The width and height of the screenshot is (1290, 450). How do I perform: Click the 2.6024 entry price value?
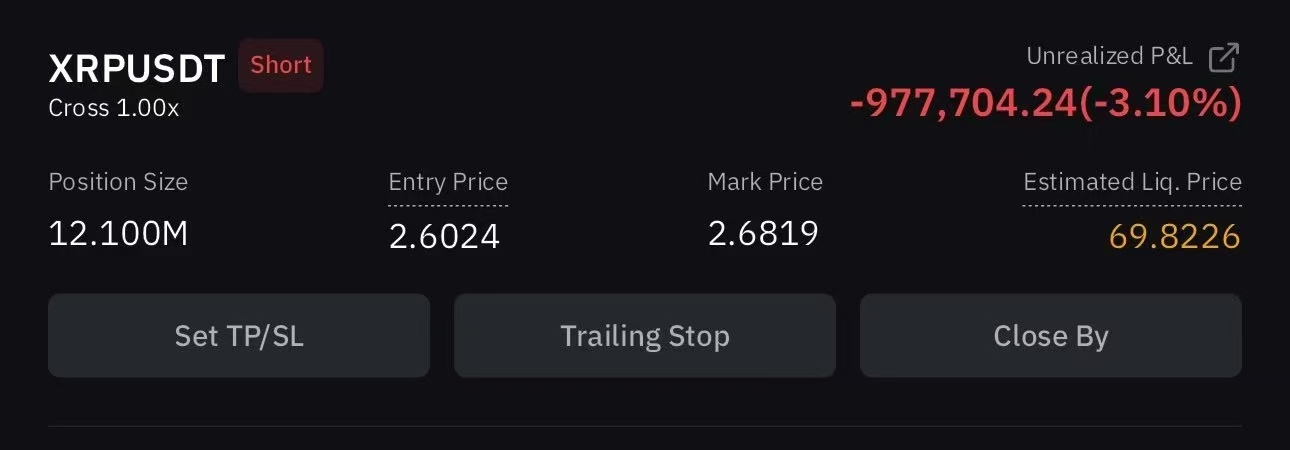pos(444,236)
